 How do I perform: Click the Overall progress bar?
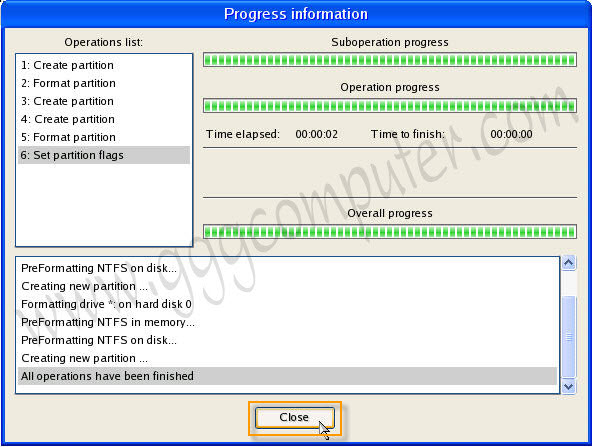390,231
